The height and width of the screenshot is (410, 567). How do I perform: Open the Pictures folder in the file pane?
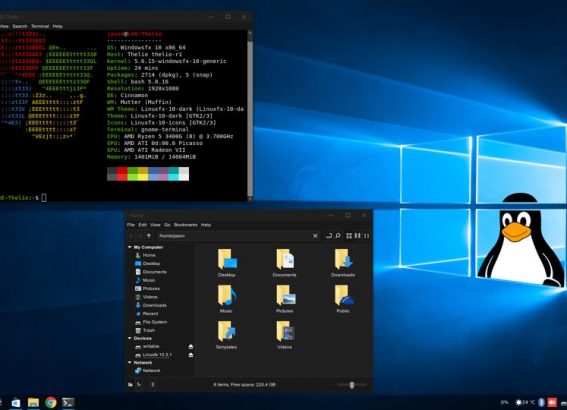(x=285, y=299)
